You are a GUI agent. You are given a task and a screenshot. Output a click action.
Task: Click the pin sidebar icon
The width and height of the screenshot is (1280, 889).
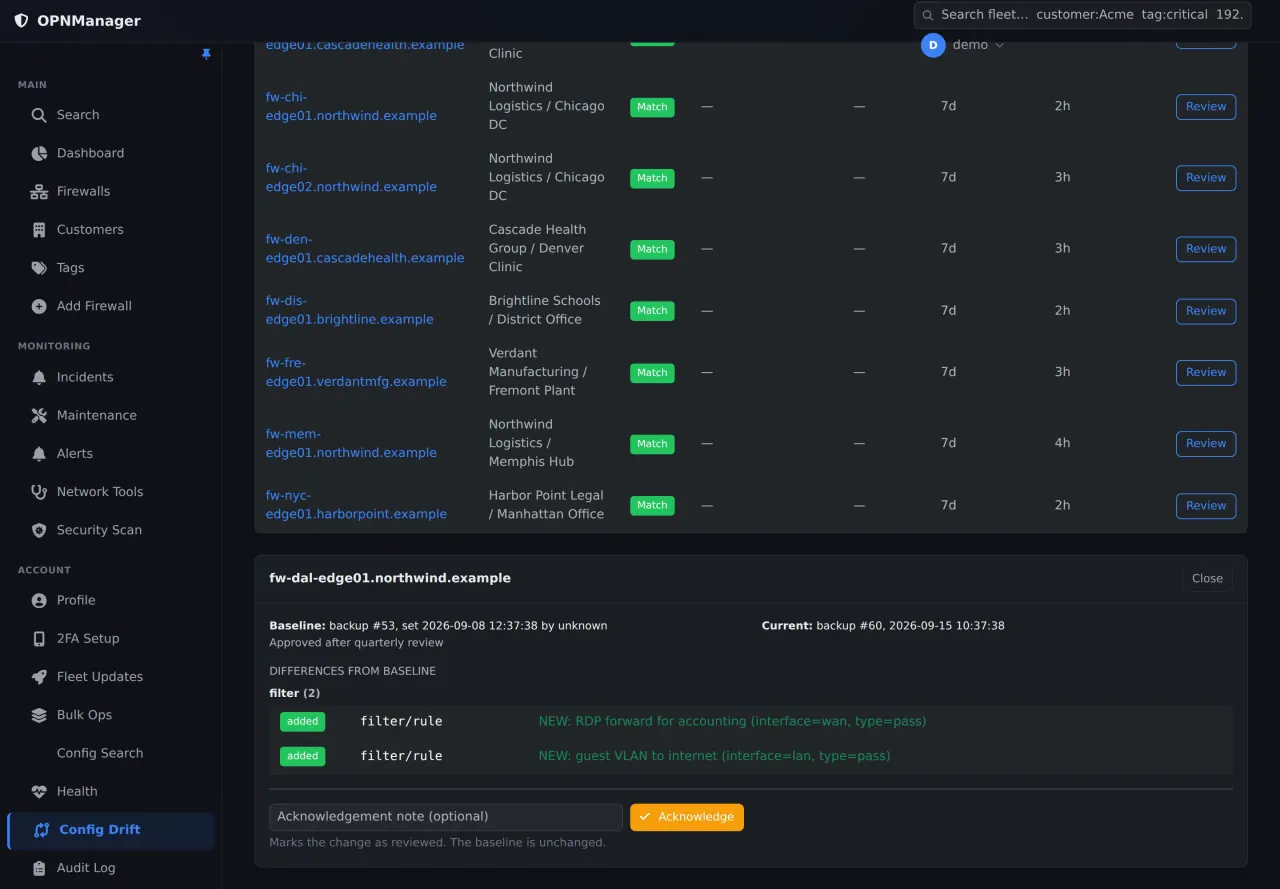pos(206,54)
